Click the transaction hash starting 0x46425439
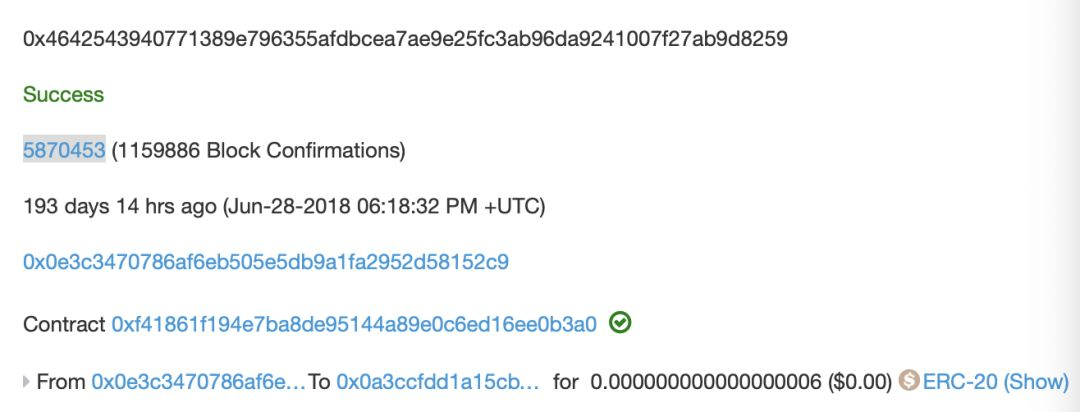This screenshot has height=412, width=1080. pyautogui.click(x=406, y=39)
